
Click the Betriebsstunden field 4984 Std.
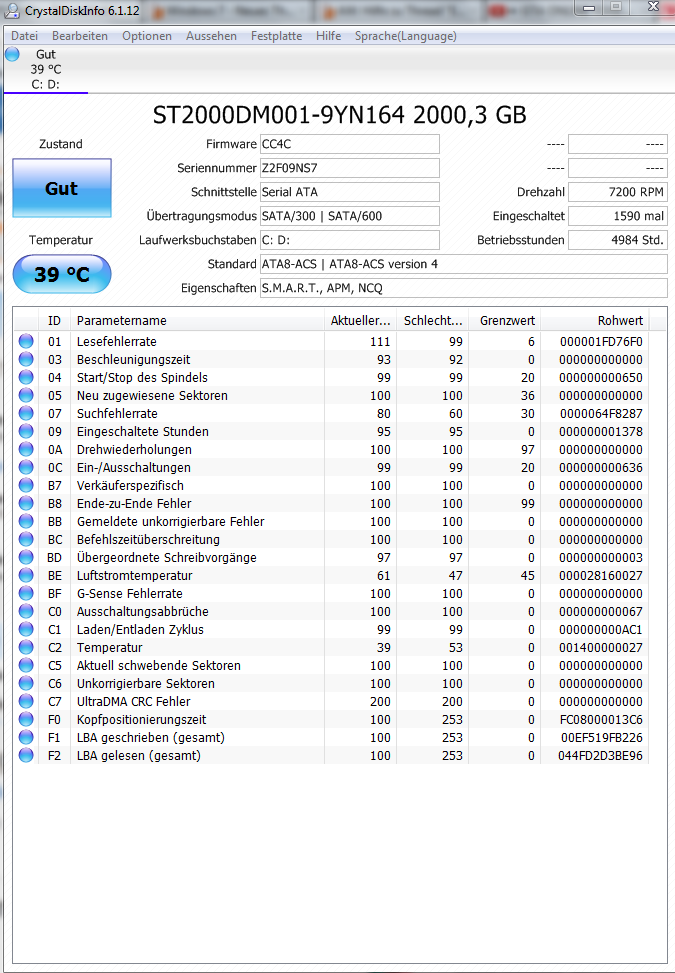click(x=618, y=240)
